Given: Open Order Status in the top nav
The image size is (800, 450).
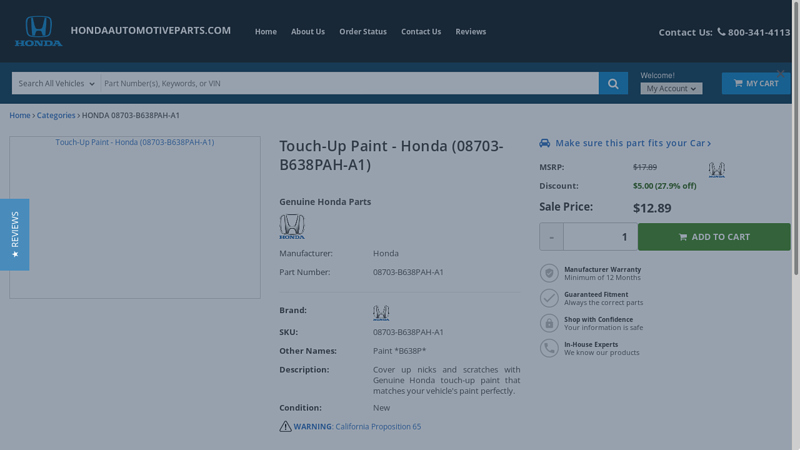Looking at the screenshot, I should click(x=363, y=32).
